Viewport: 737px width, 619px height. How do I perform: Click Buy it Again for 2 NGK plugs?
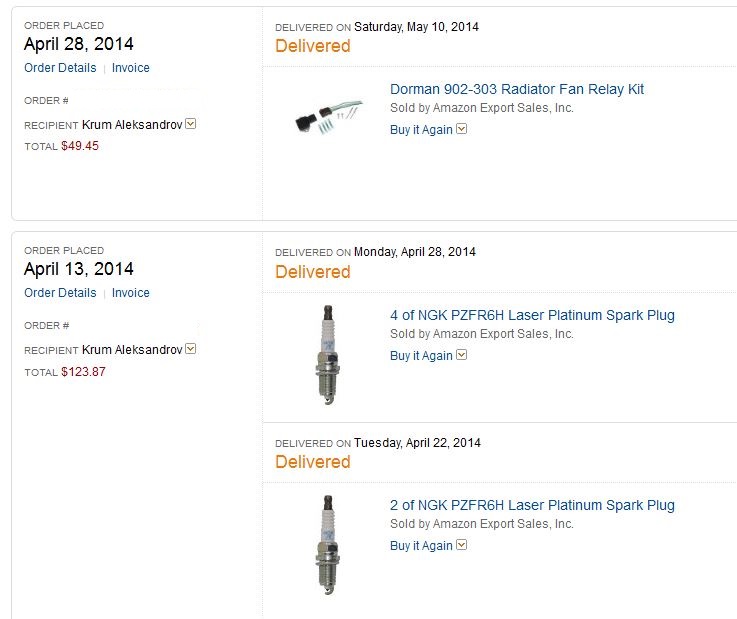coord(421,545)
